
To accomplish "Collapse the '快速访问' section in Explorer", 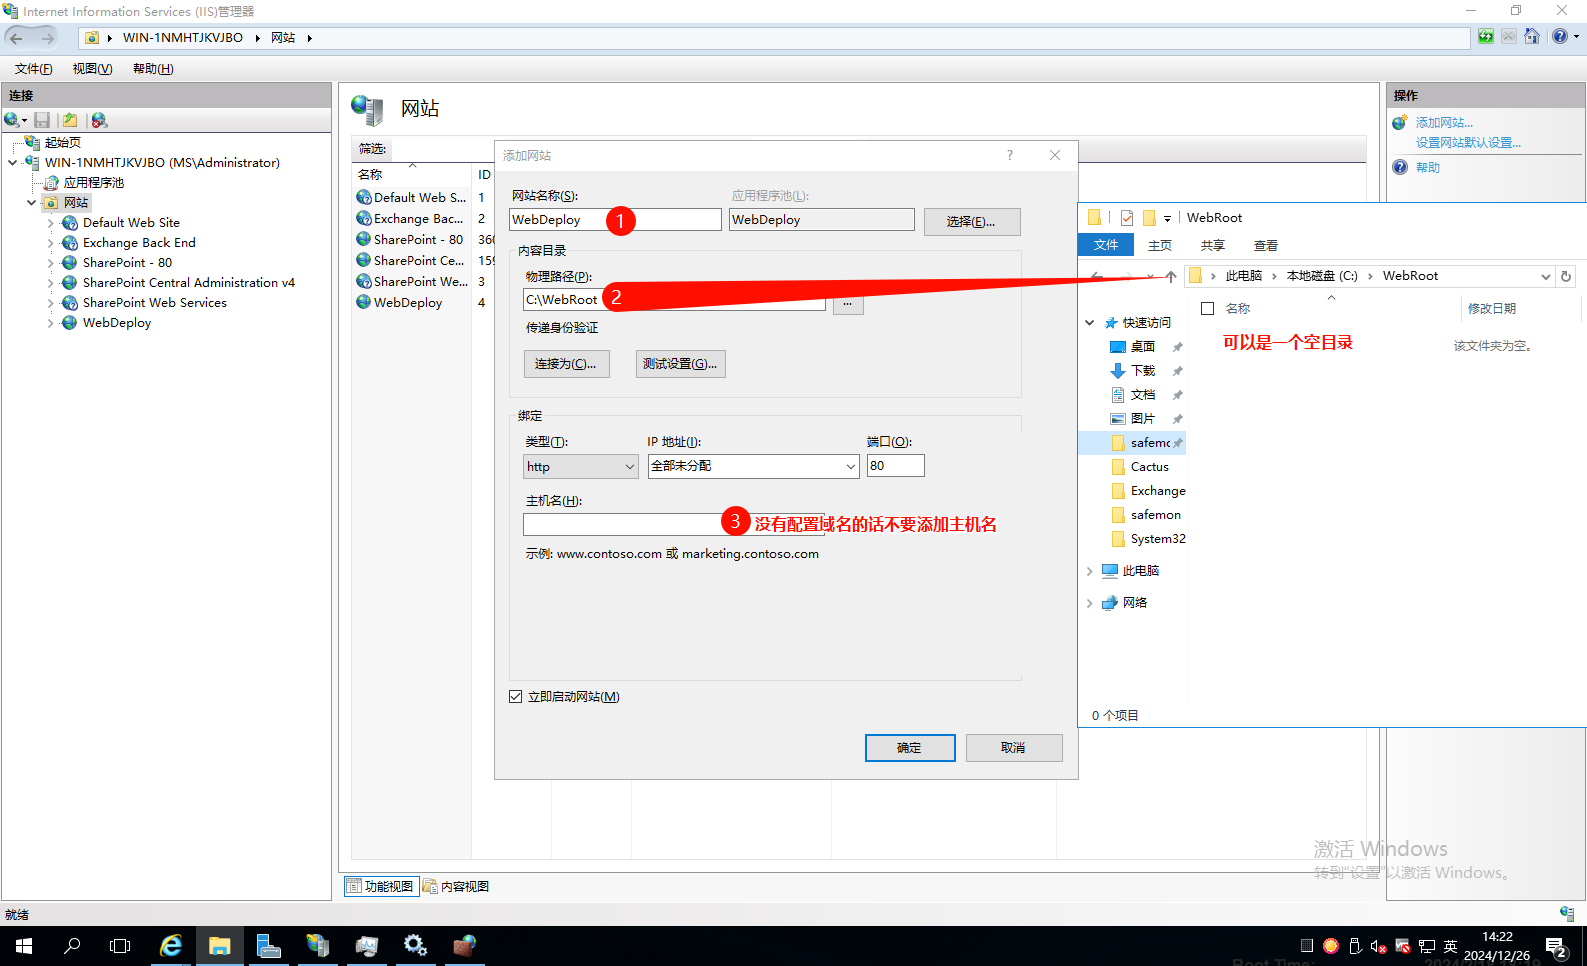I will click(1090, 323).
